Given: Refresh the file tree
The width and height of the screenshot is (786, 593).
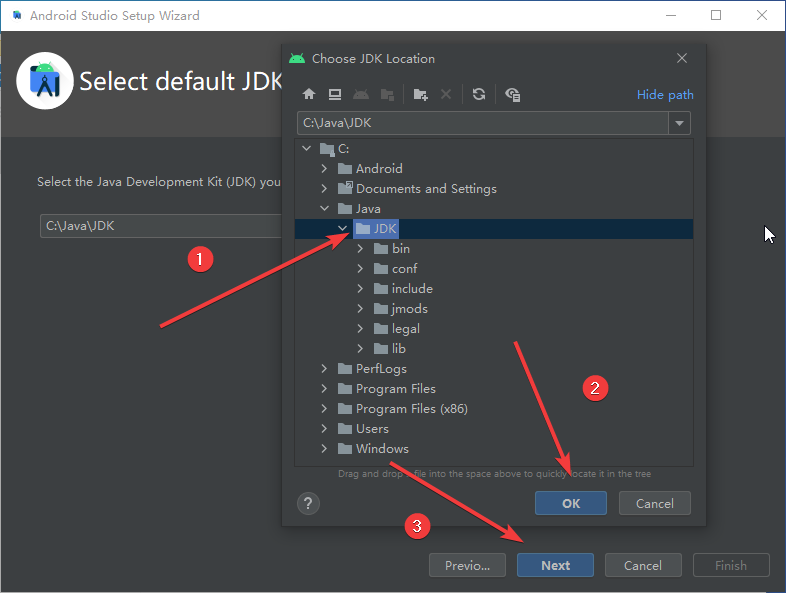Looking at the screenshot, I should click(x=479, y=94).
